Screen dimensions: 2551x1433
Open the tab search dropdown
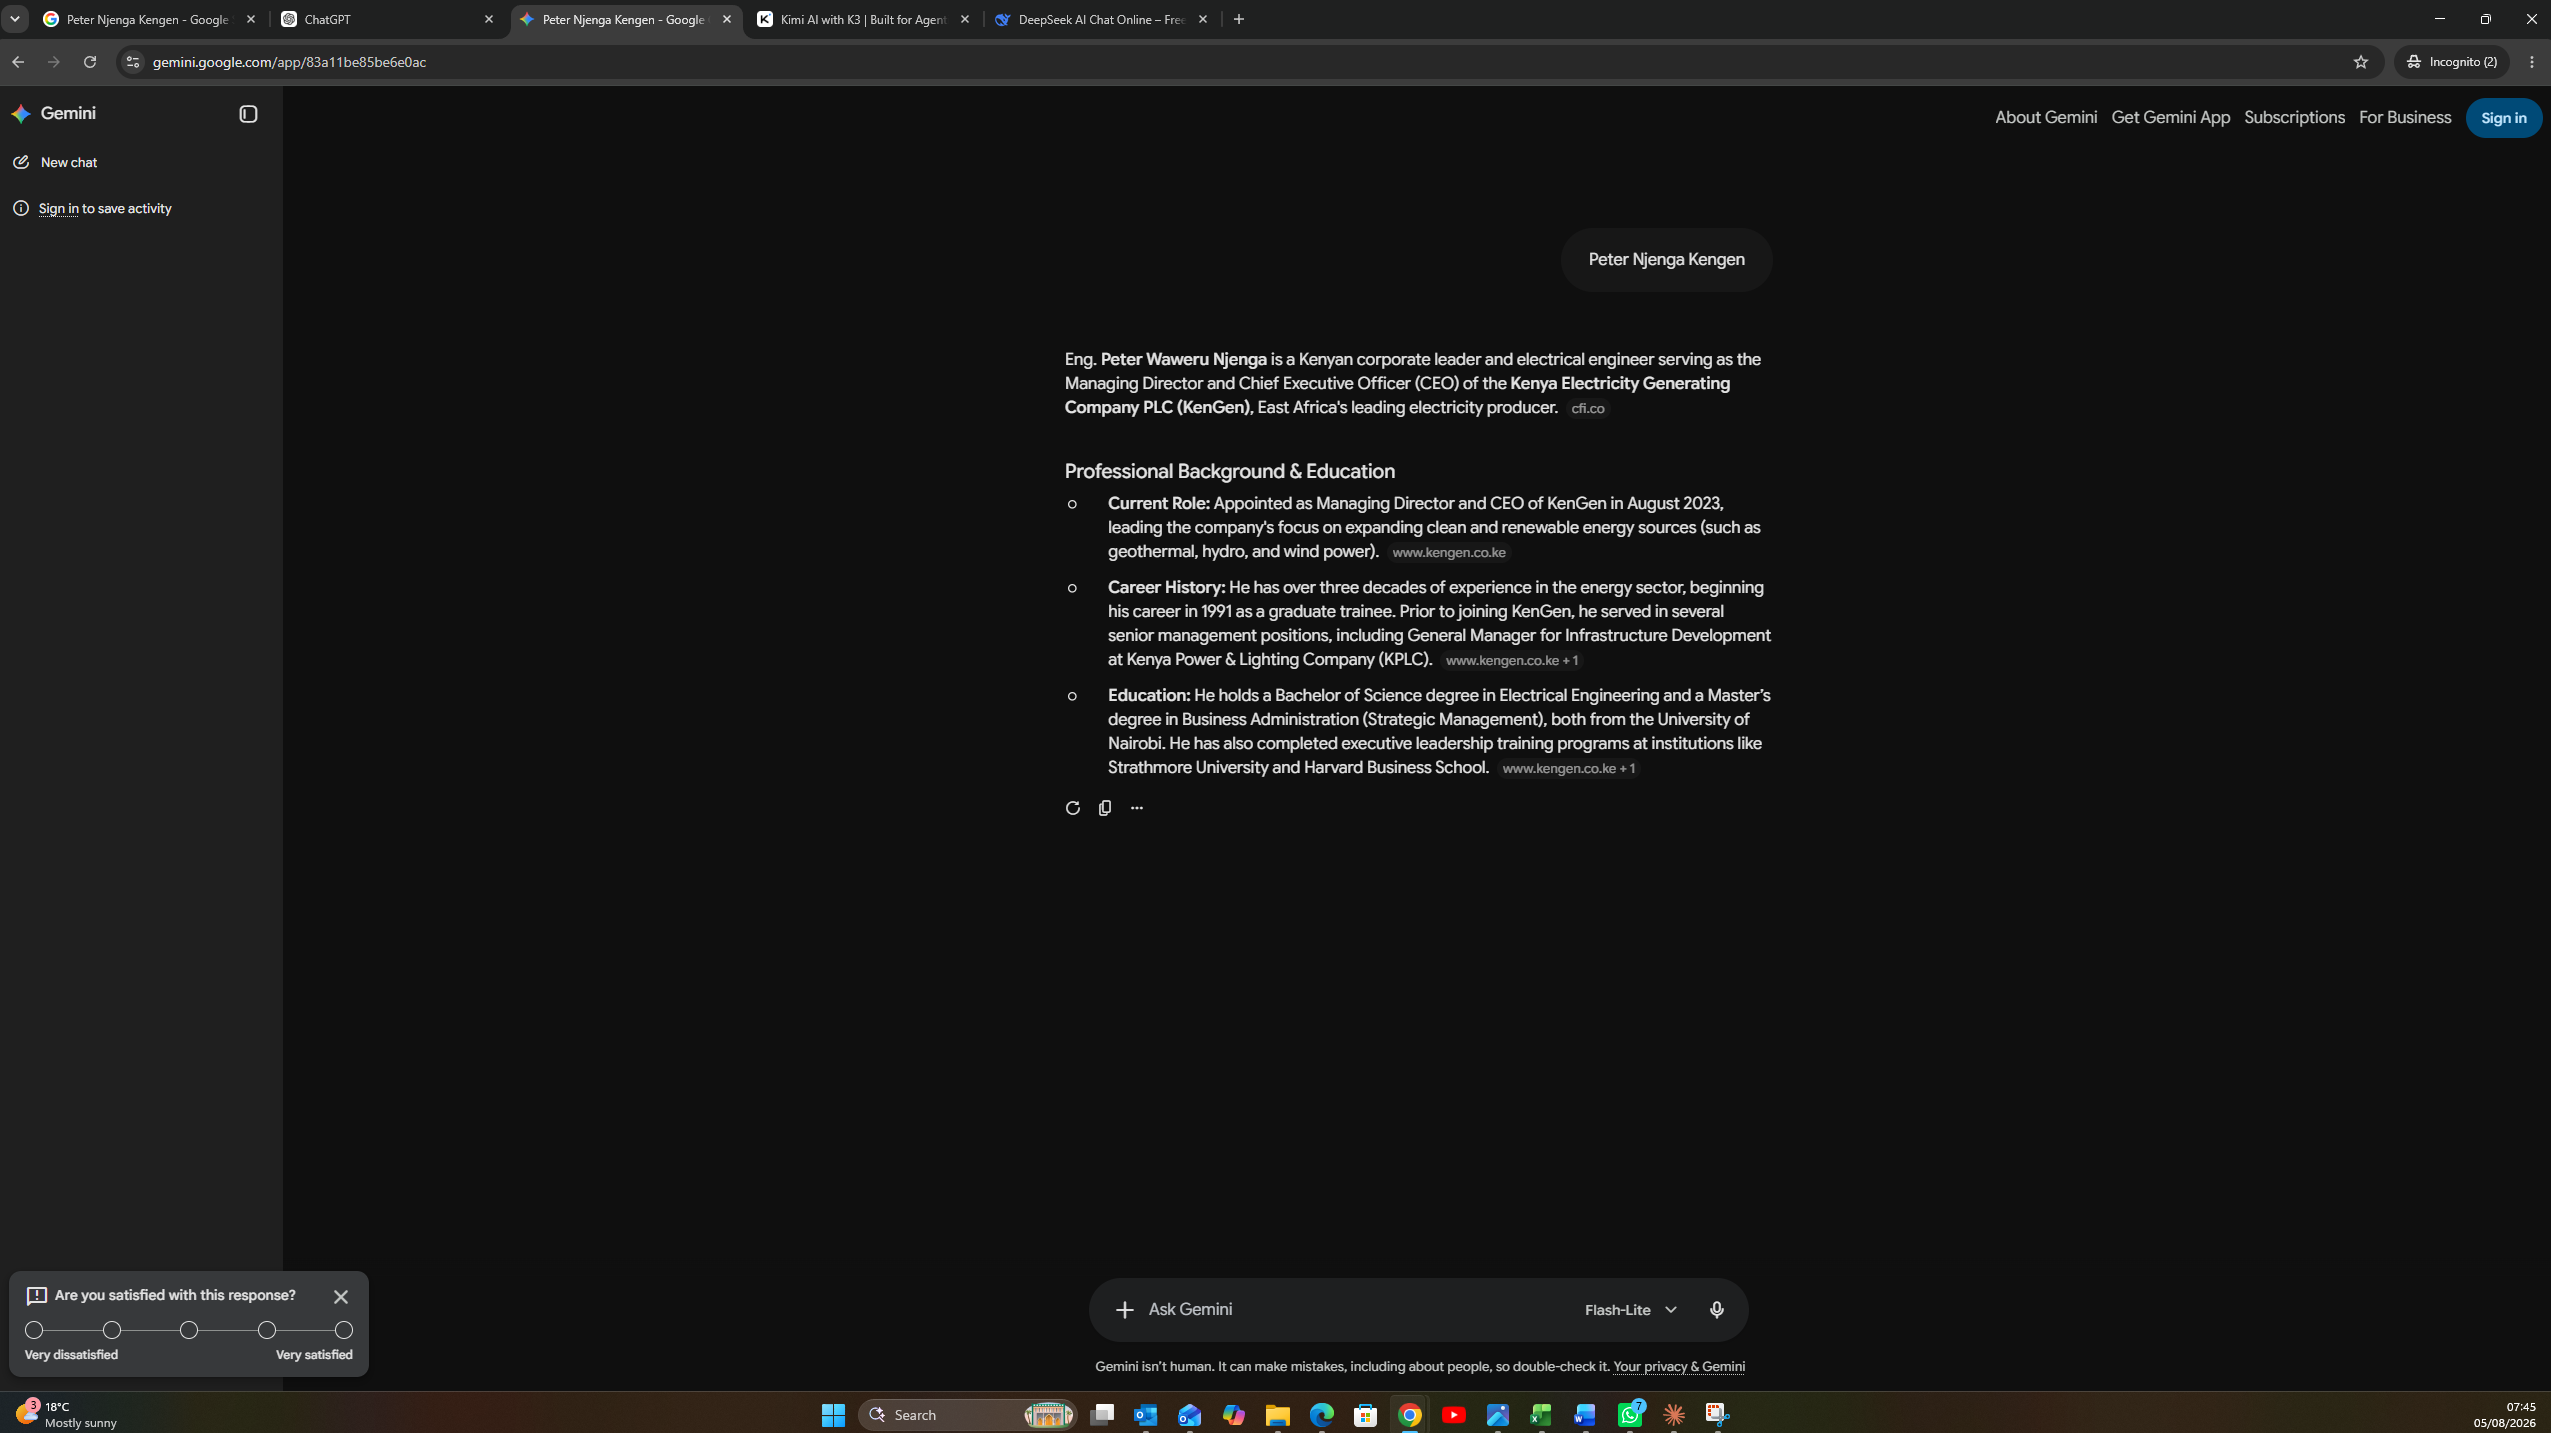[x=15, y=19]
